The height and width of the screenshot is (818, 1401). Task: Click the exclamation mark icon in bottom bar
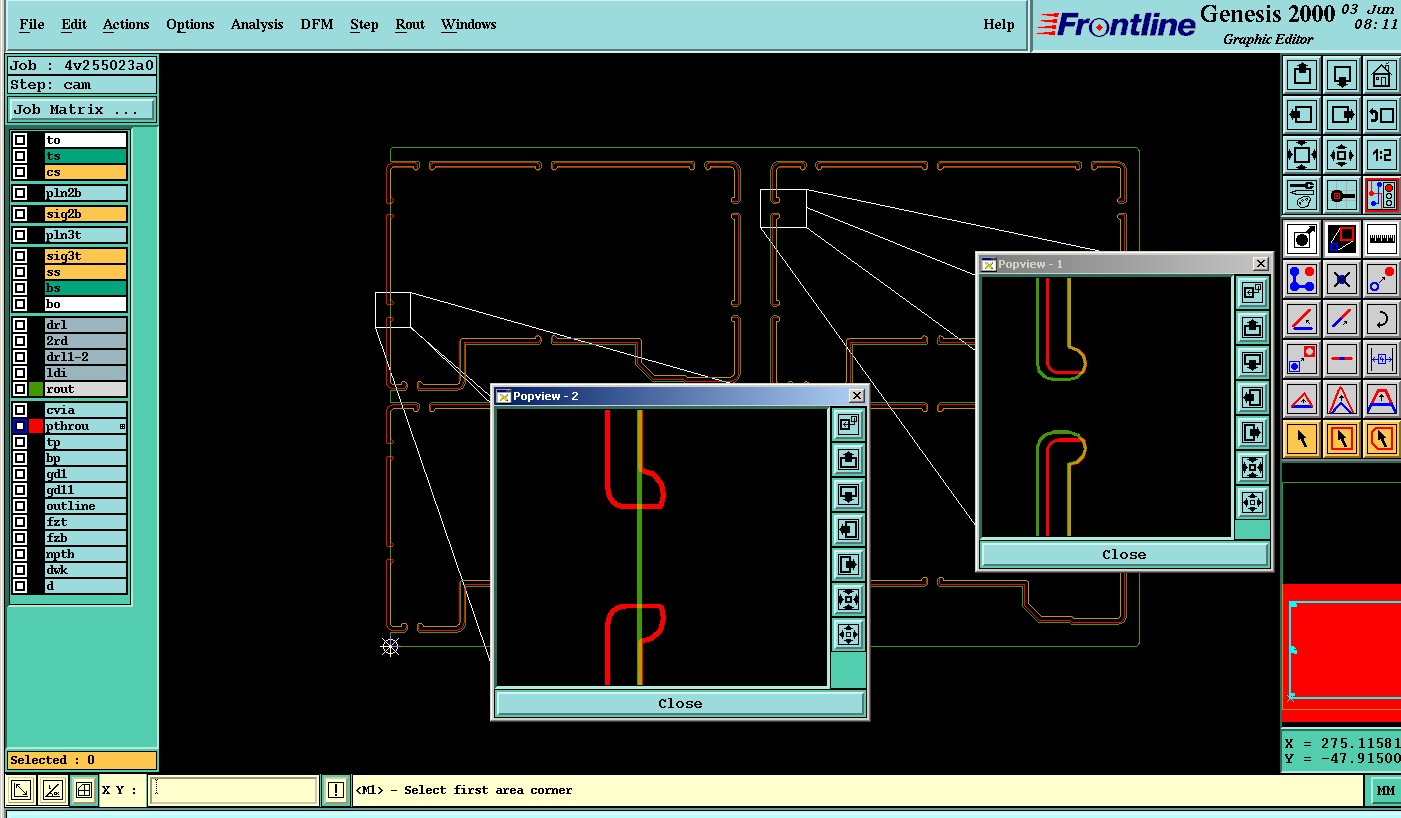point(335,790)
